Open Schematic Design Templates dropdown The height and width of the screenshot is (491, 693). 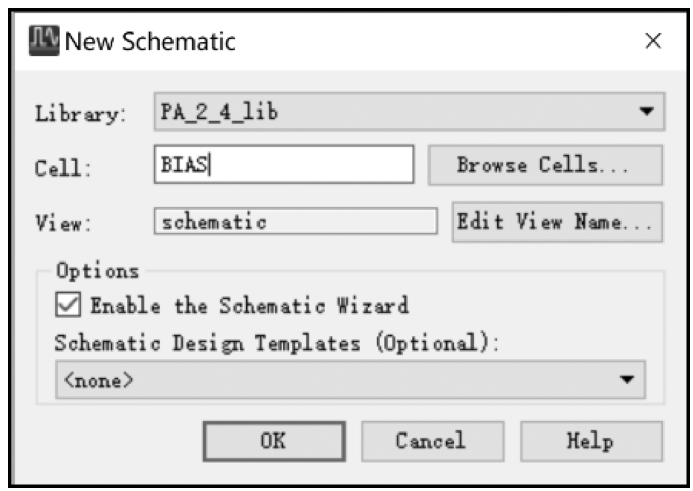tap(350, 380)
